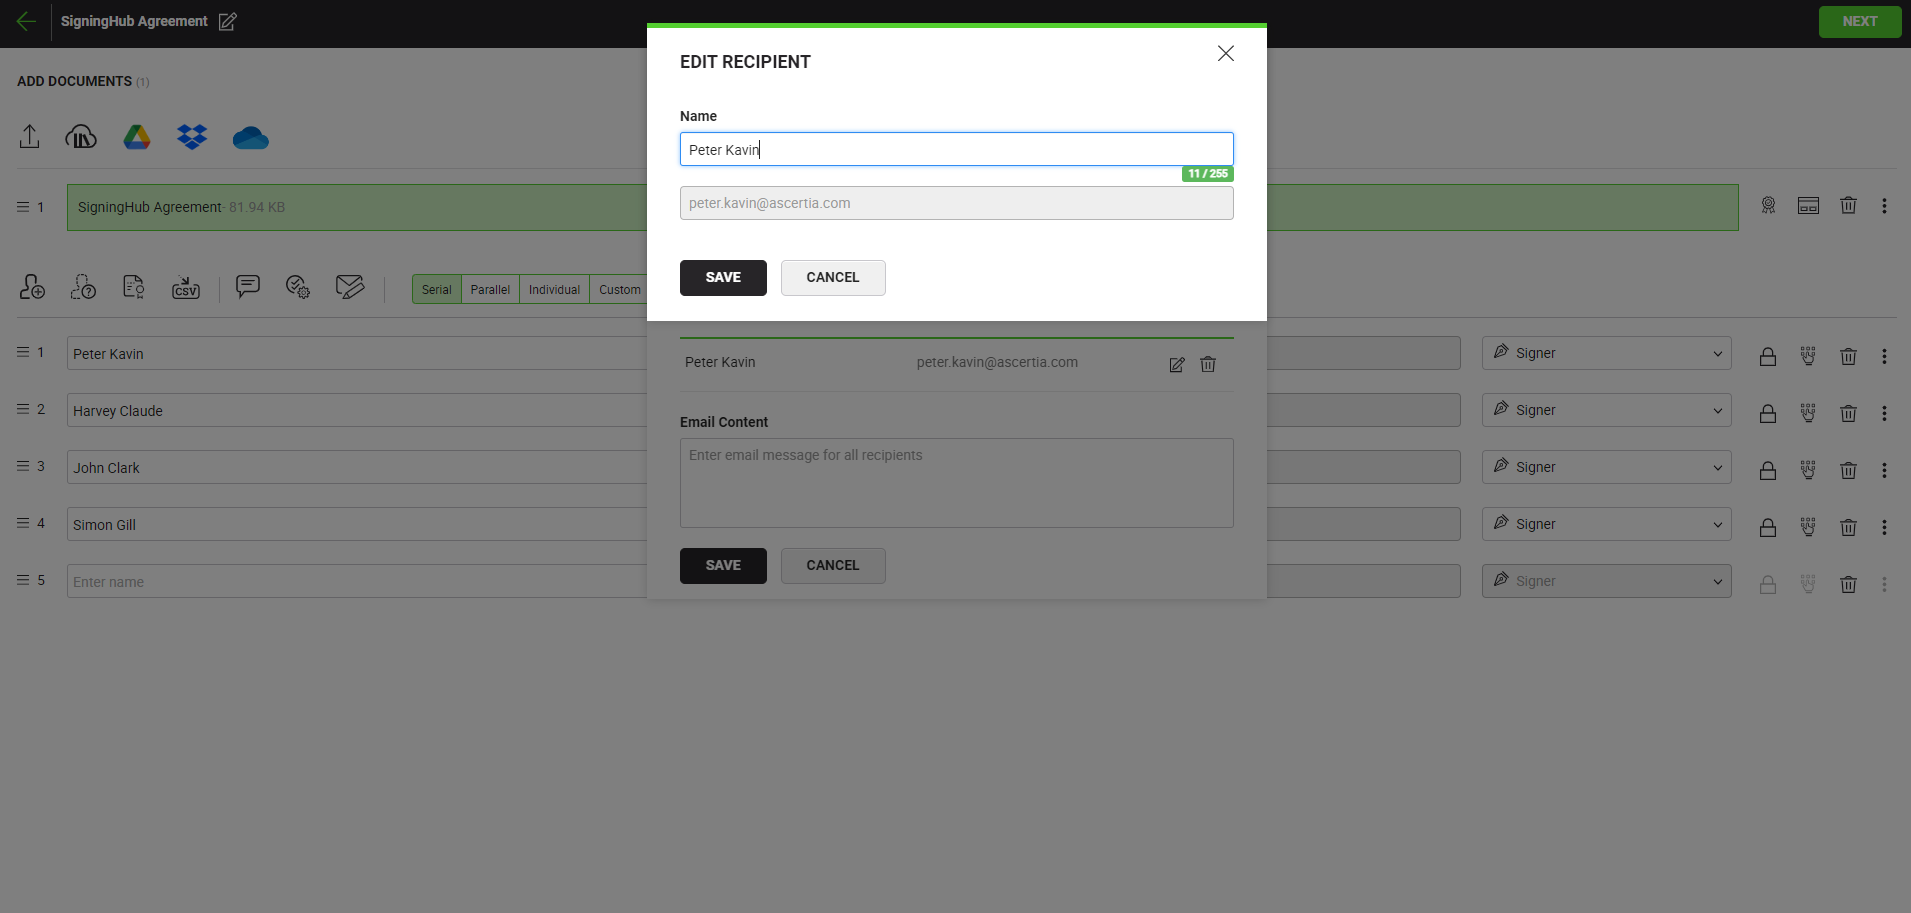This screenshot has width=1911, height=913.
Task: Open more options for Simon Gill row
Action: tap(1884, 527)
